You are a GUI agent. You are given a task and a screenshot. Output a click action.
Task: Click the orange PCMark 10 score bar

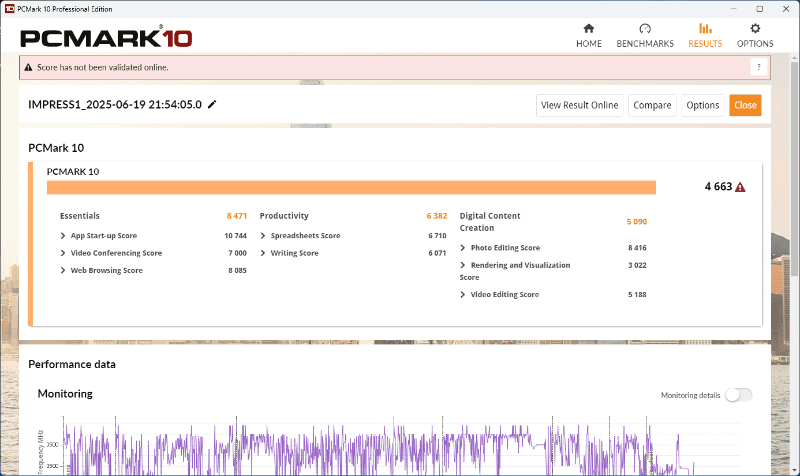point(351,187)
